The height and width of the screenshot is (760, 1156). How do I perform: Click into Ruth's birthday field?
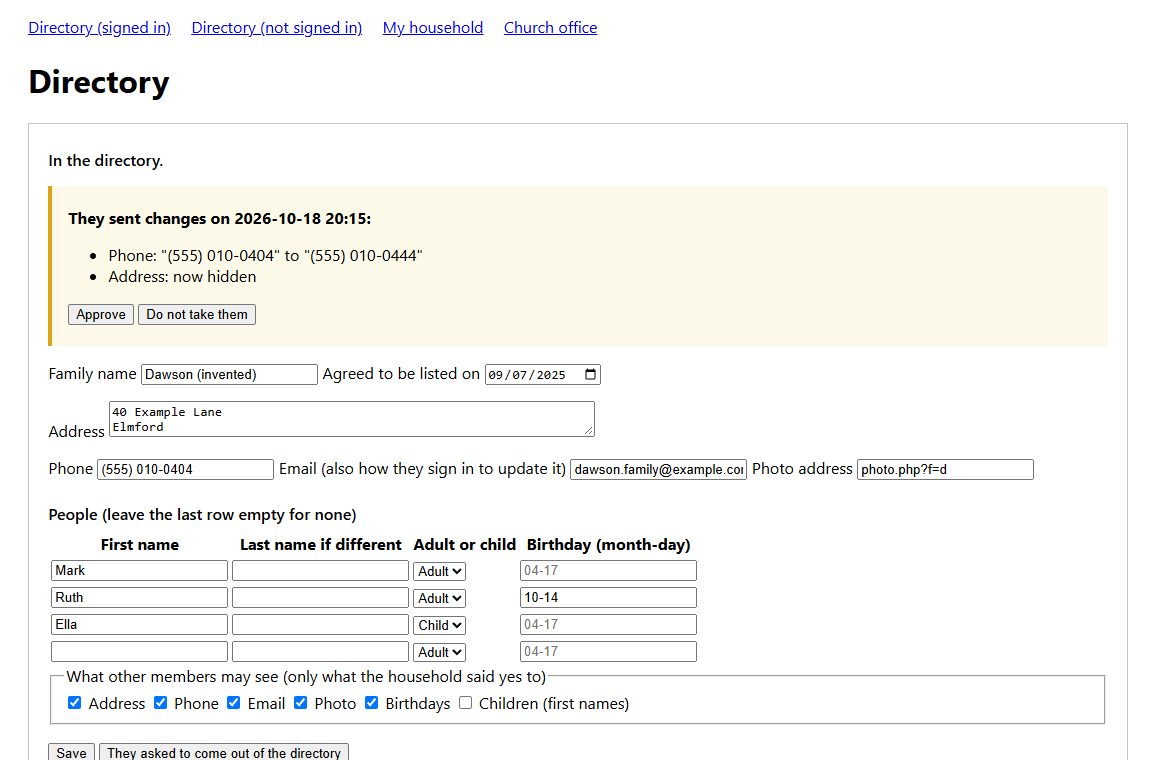click(x=608, y=597)
